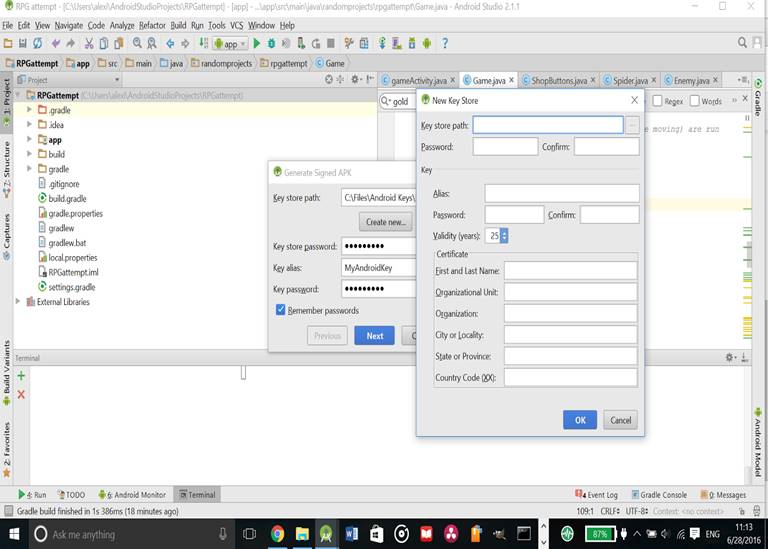Toggle the Words search checkbox
Screen dimensions: 768x549
click(x=695, y=101)
